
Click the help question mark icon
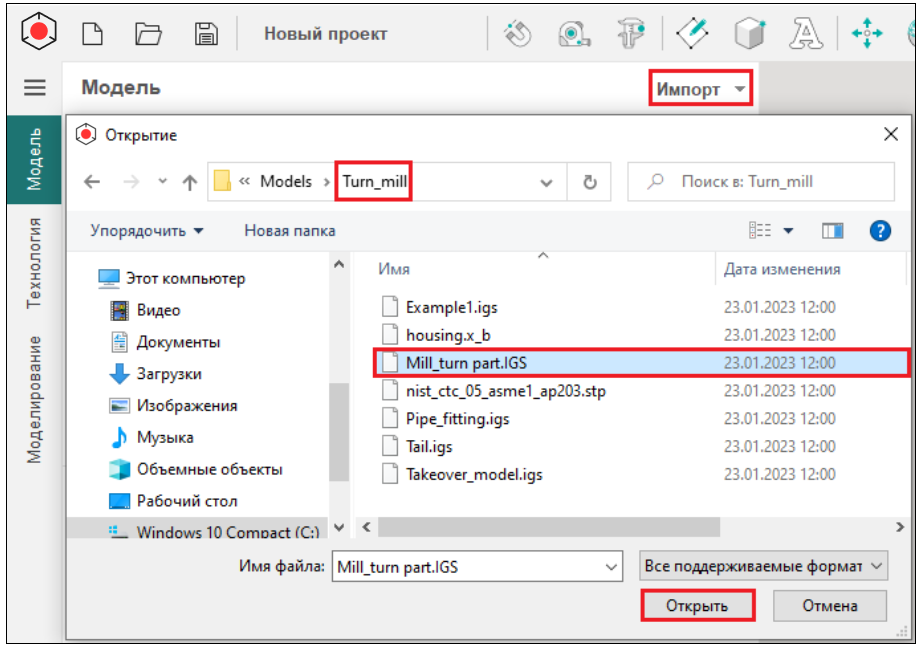880,231
